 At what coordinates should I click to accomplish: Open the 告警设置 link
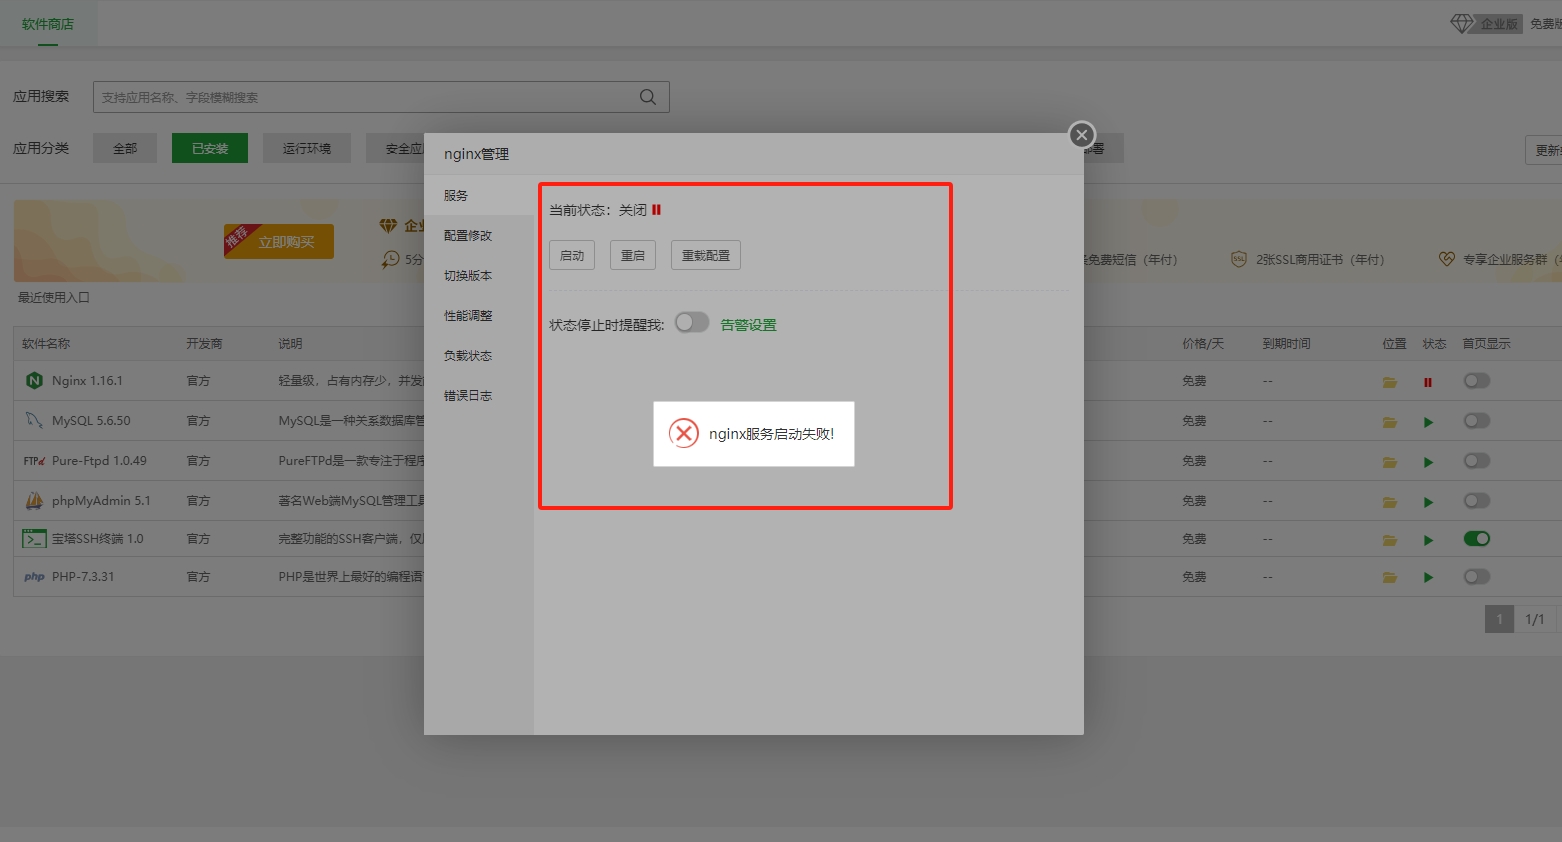(749, 325)
